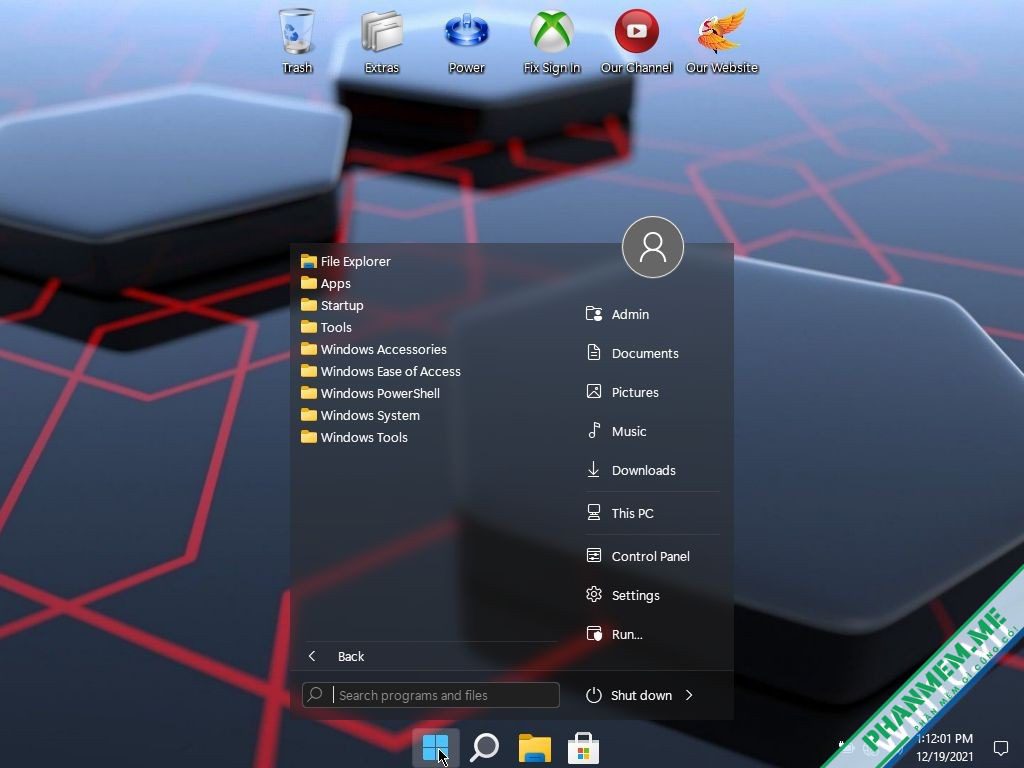Open the Trash desktop icon
The image size is (1024, 768).
(297, 40)
